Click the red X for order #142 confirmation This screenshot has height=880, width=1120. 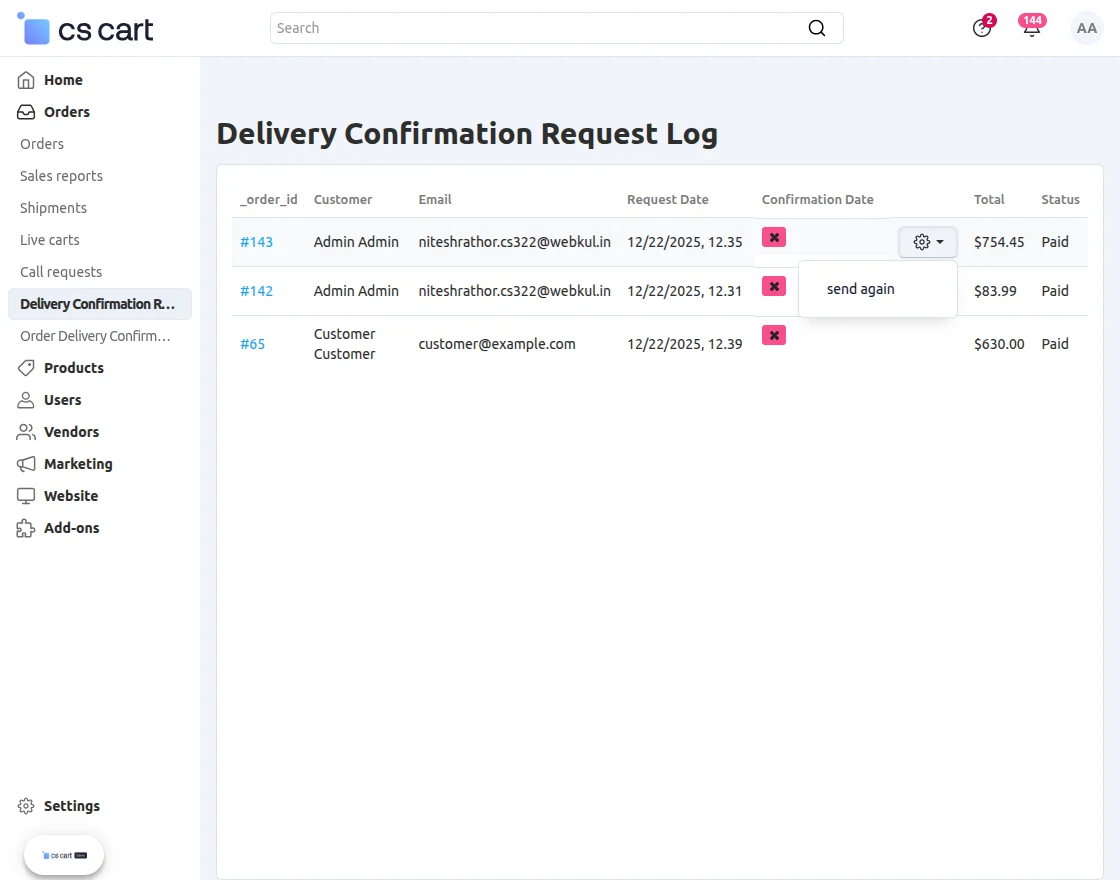pos(773,286)
